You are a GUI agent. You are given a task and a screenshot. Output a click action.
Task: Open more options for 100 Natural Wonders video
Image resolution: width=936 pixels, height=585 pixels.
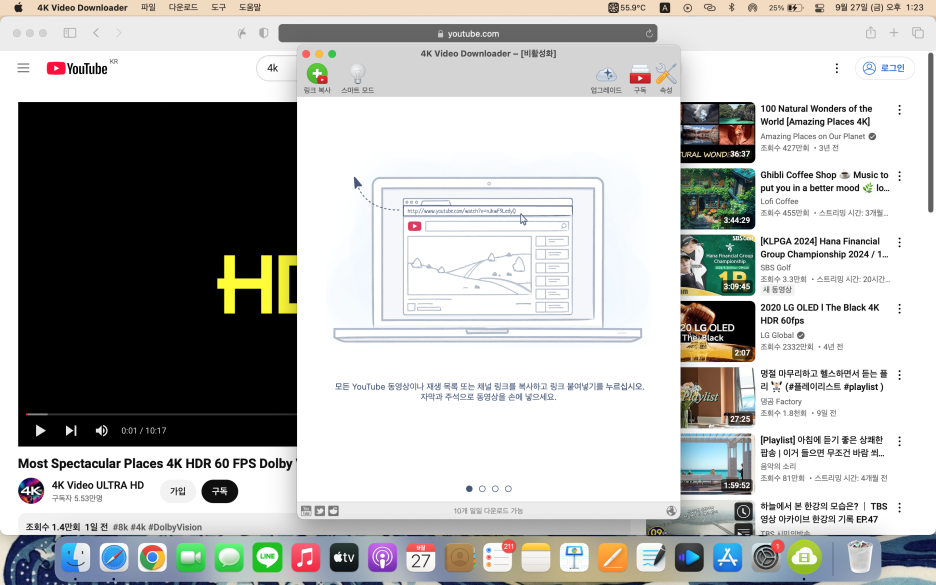coord(900,109)
